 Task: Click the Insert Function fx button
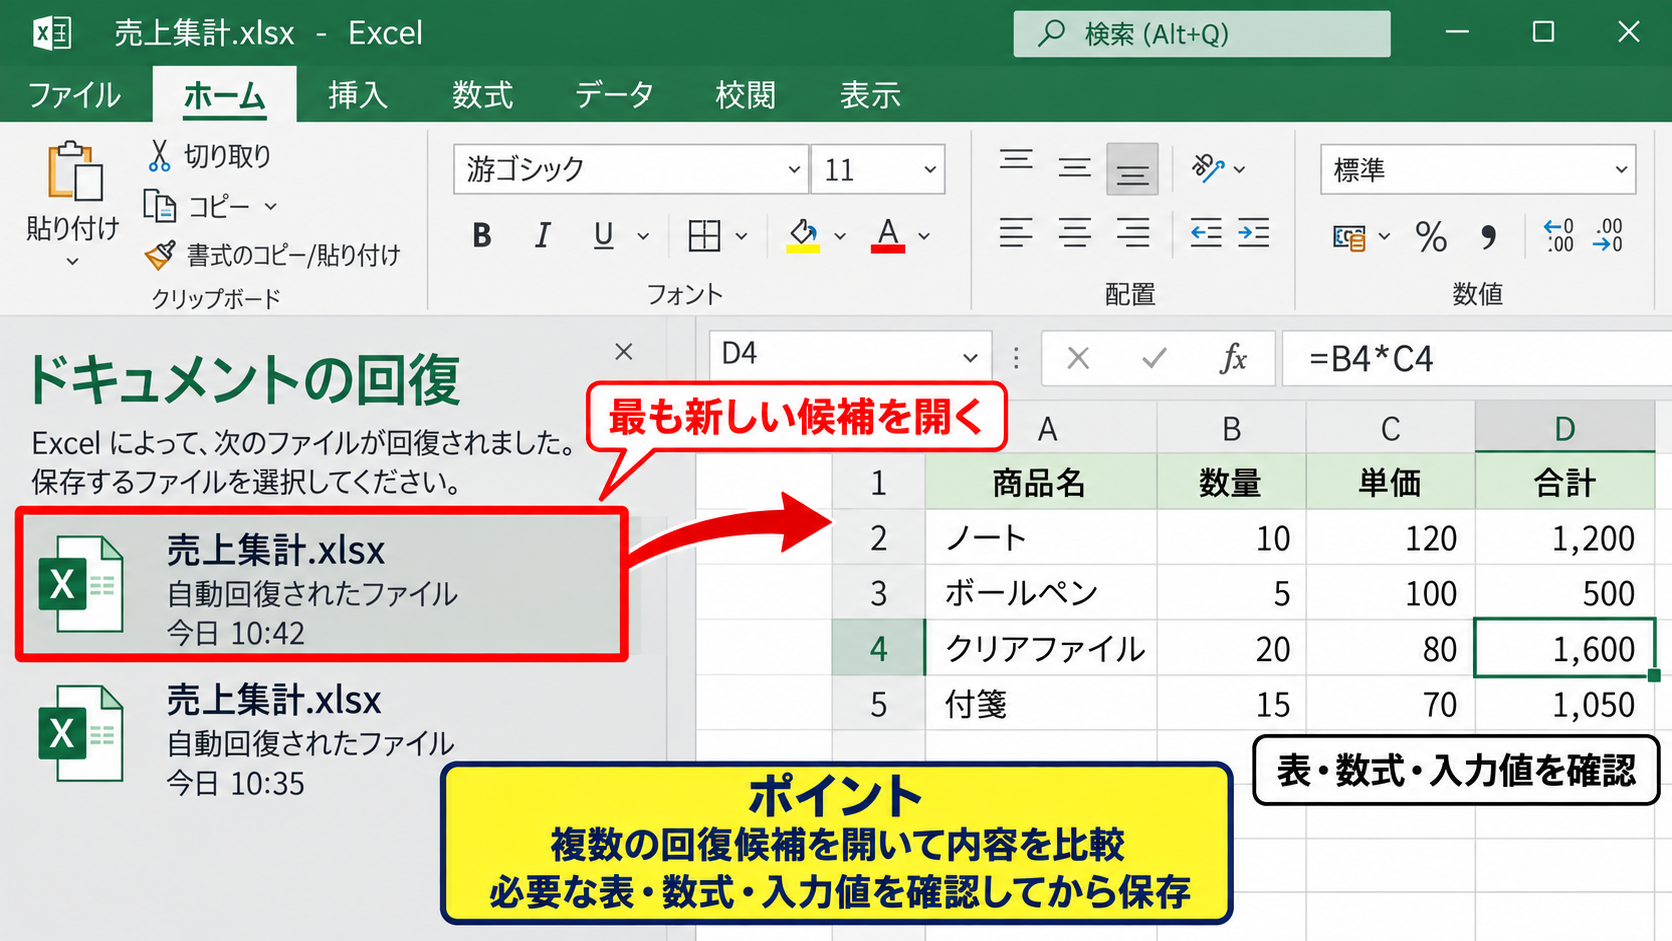click(x=1234, y=358)
